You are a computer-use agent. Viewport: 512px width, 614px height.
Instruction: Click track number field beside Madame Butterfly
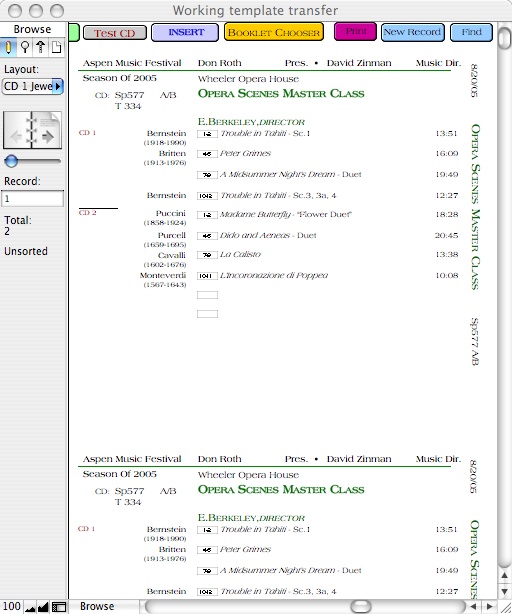click(x=207, y=215)
